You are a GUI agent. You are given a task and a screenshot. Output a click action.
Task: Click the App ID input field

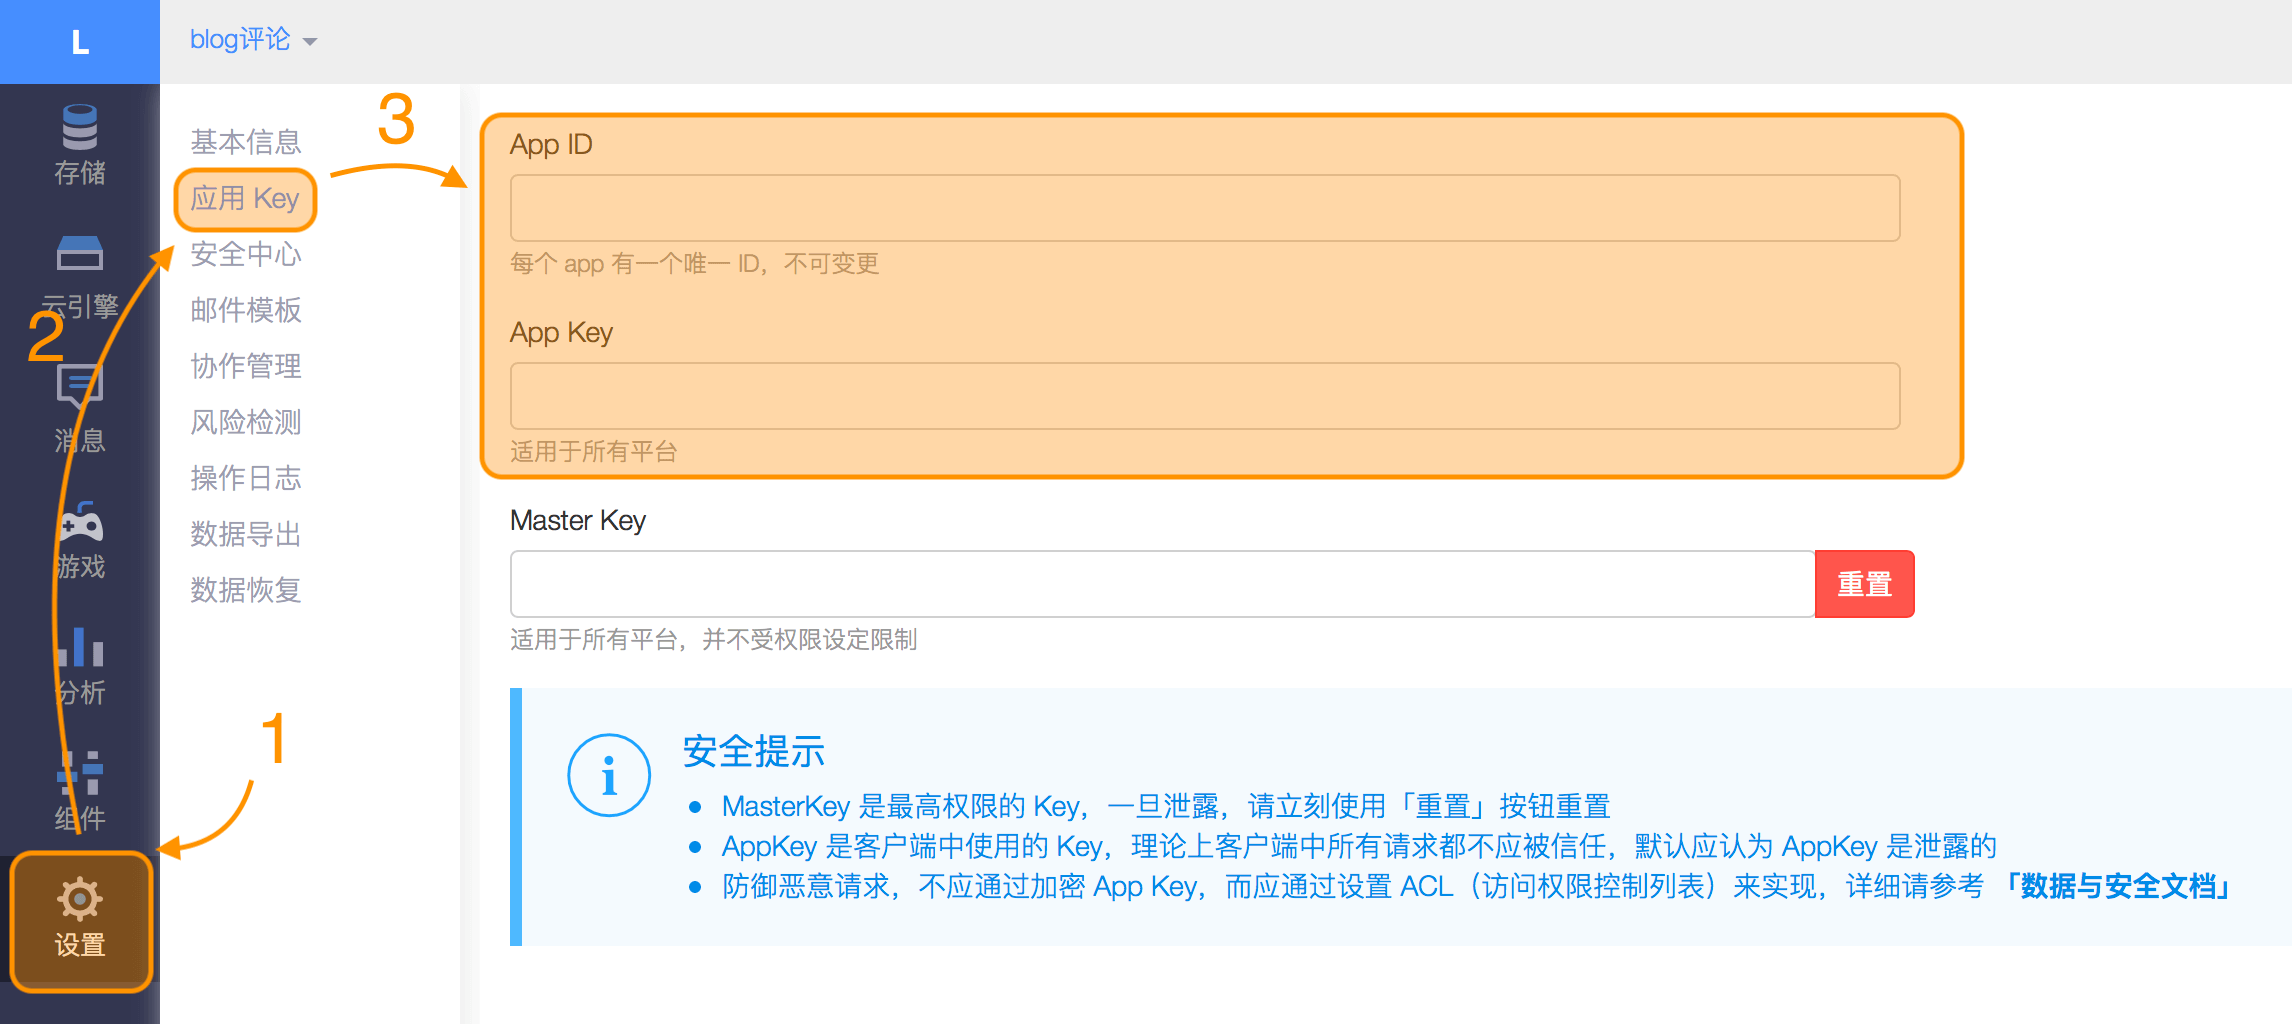click(x=1204, y=208)
